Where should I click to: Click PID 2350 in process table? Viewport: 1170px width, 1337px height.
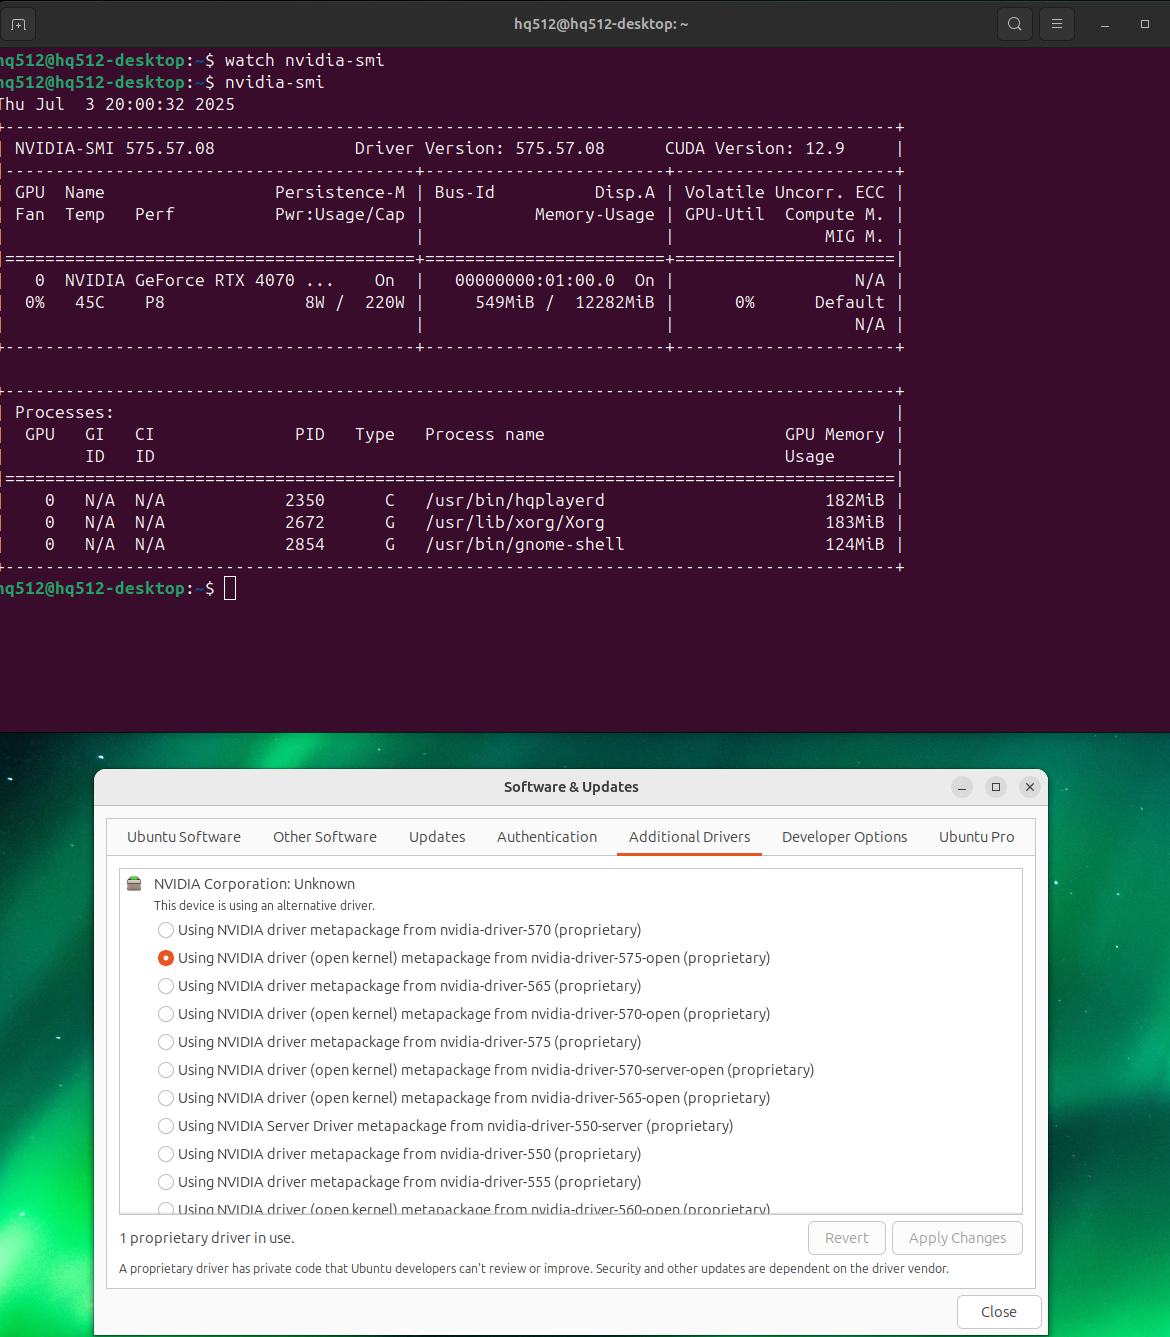[305, 500]
